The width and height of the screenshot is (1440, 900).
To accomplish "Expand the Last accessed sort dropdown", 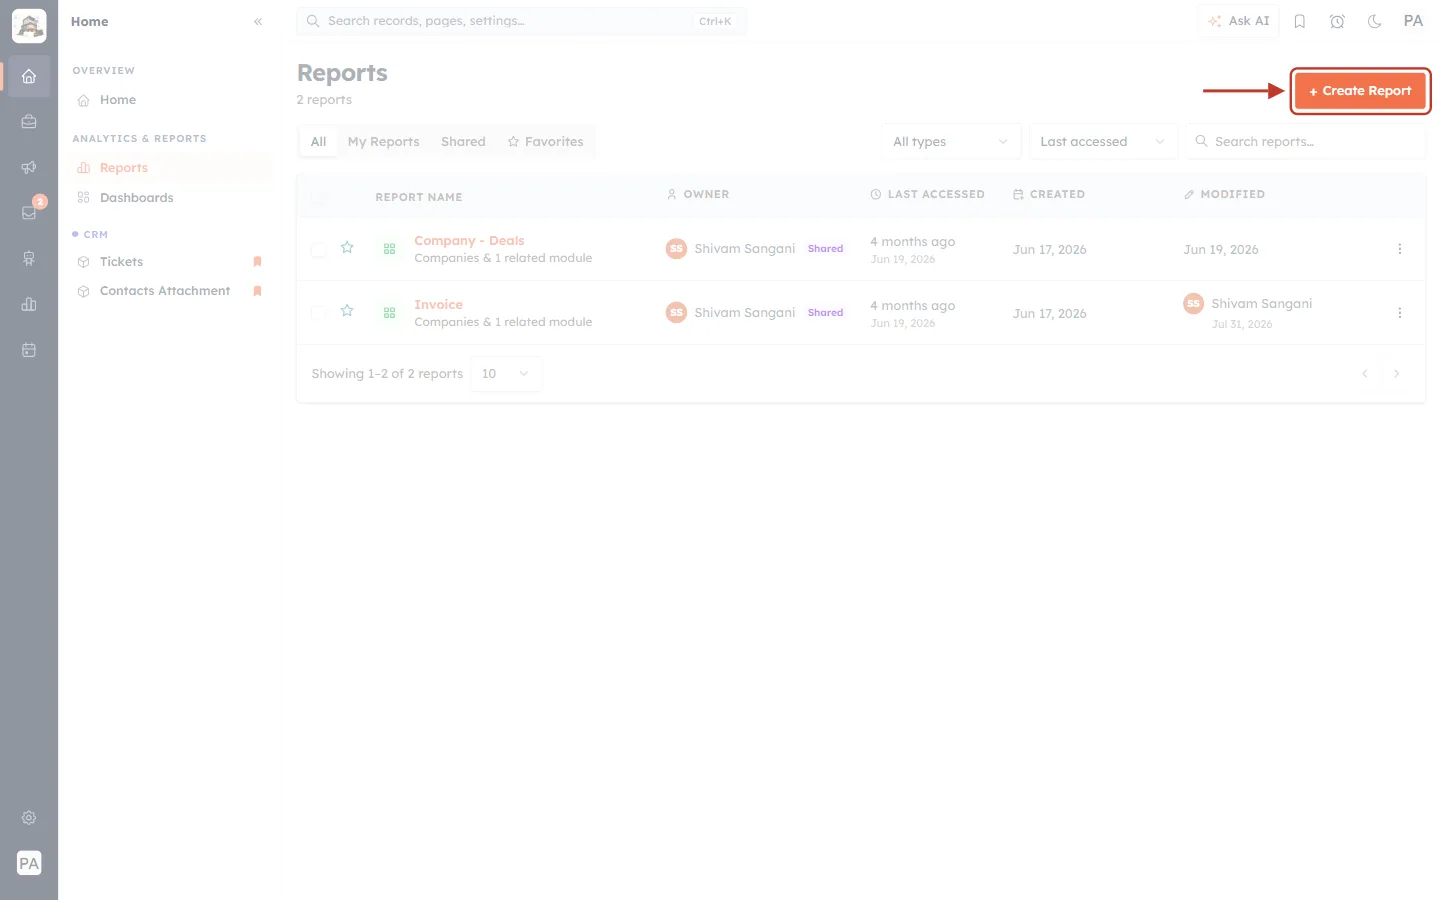I will click(1103, 142).
